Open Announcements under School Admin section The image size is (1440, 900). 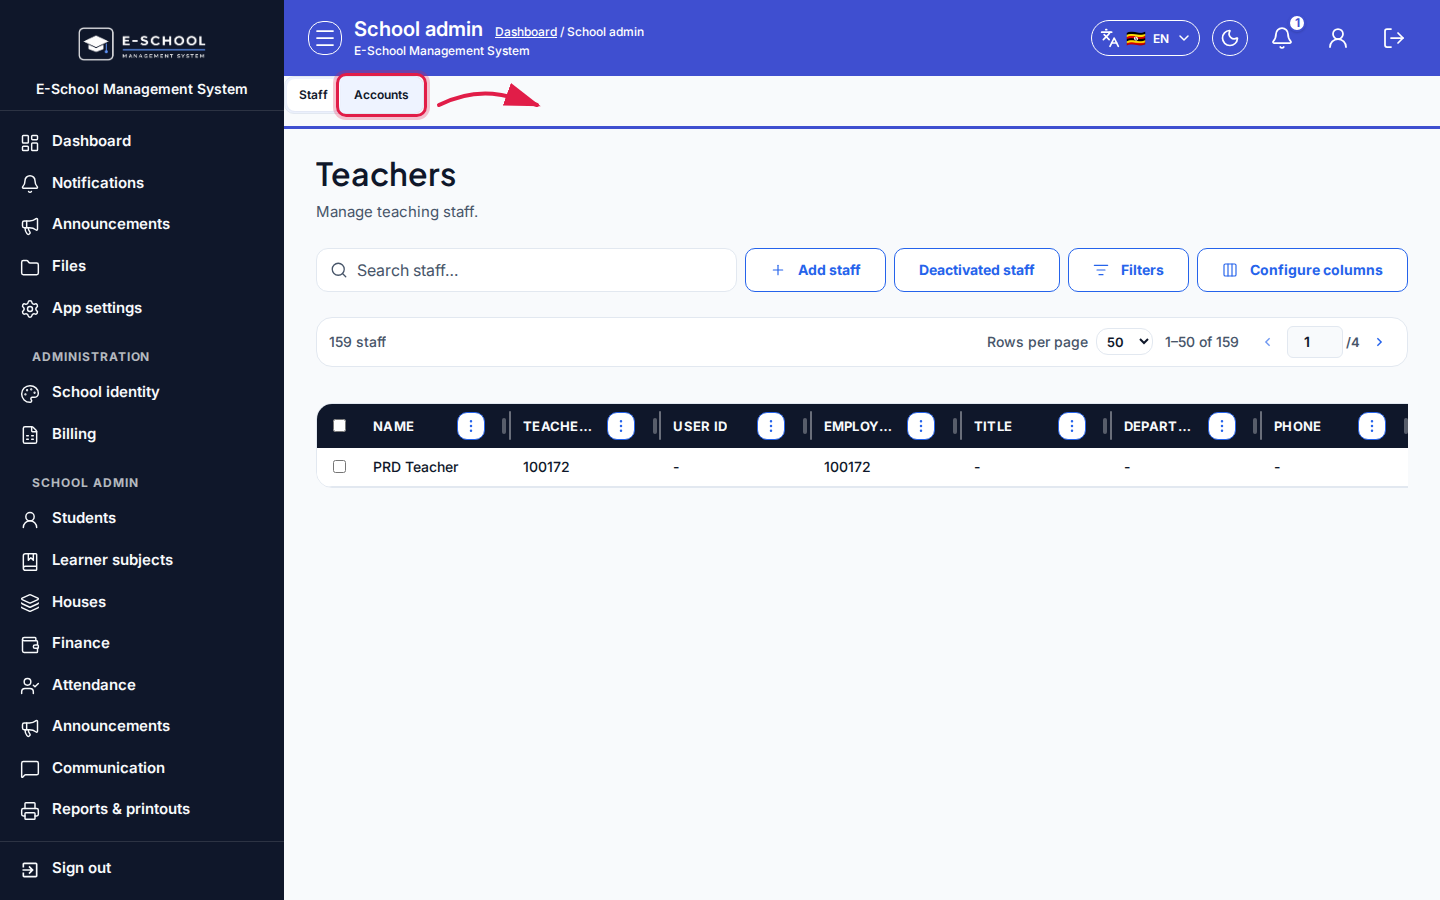pos(142,726)
